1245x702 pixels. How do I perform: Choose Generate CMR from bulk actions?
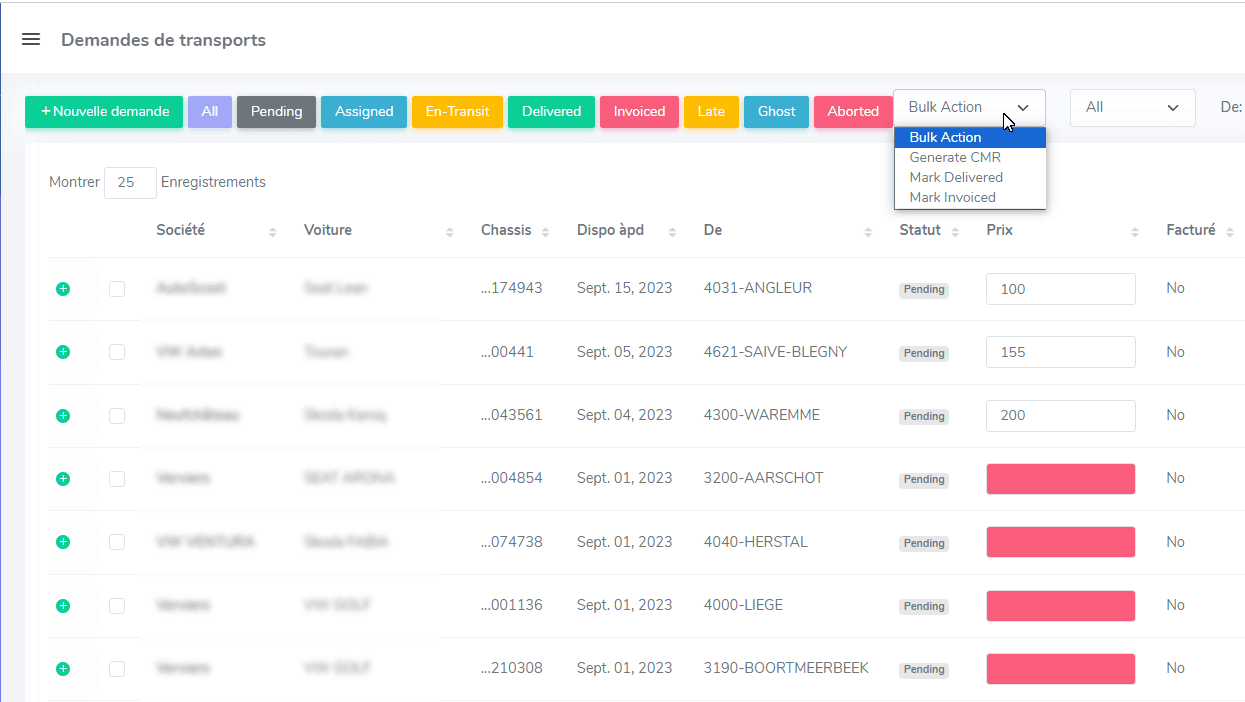(955, 157)
